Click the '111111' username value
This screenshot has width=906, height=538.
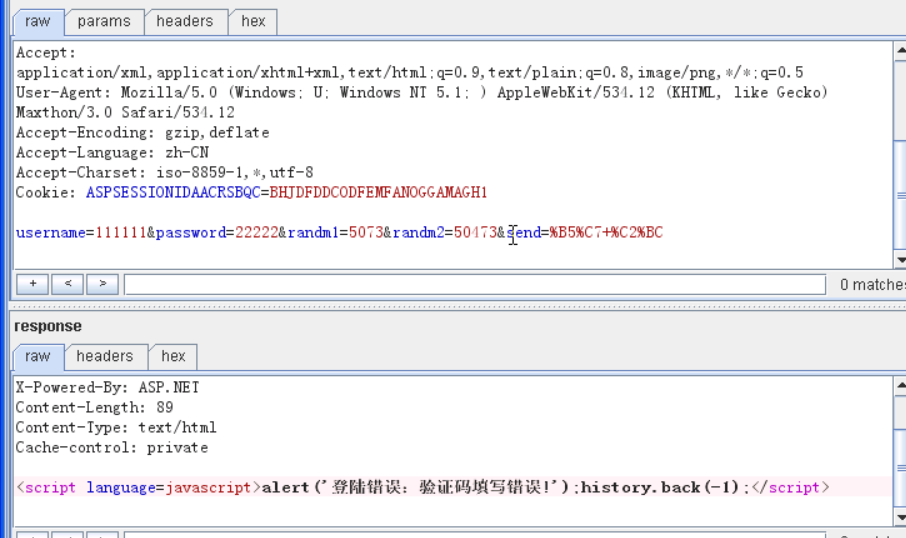point(121,233)
